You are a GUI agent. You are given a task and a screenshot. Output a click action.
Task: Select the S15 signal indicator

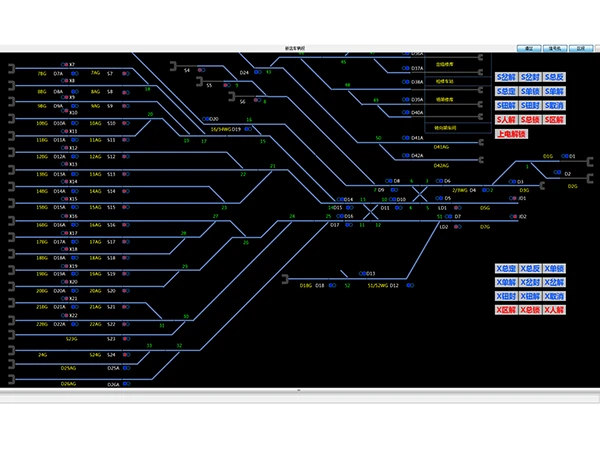pos(126,207)
